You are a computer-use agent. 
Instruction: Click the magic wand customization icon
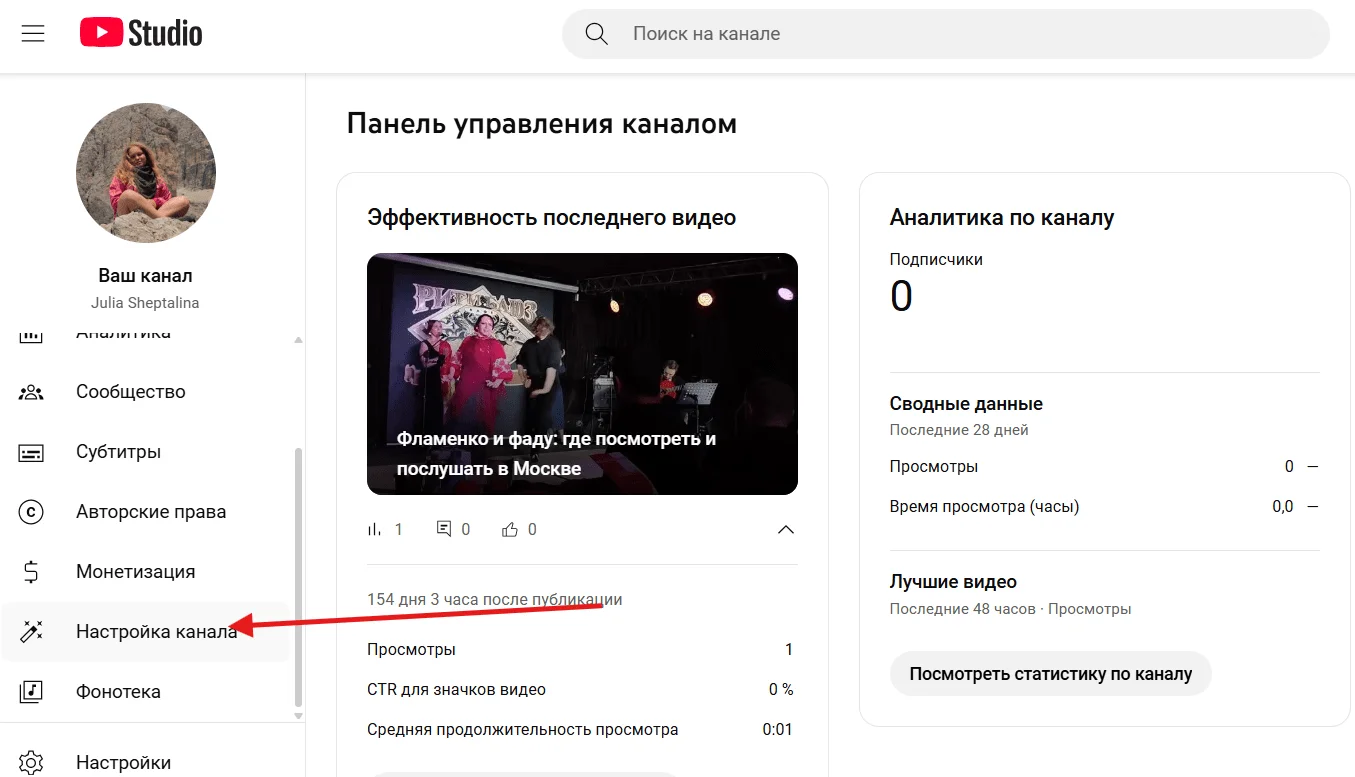(x=31, y=631)
